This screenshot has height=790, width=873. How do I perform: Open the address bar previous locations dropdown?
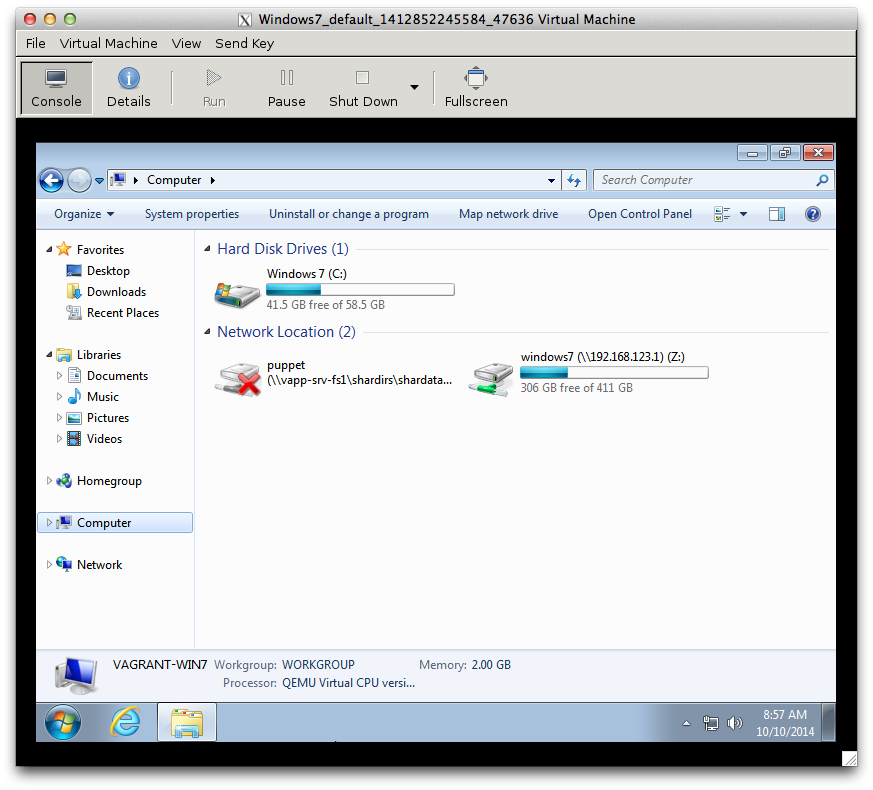(551, 180)
